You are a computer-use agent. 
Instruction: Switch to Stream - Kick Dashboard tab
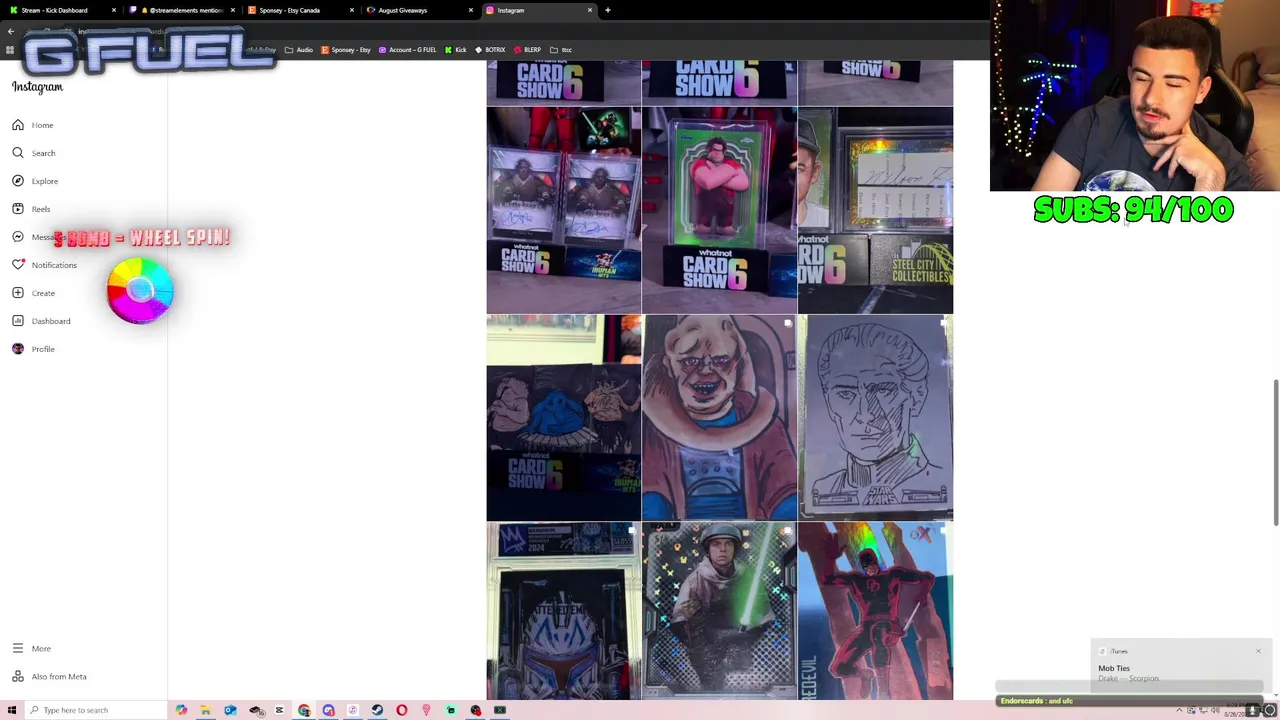[60, 10]
